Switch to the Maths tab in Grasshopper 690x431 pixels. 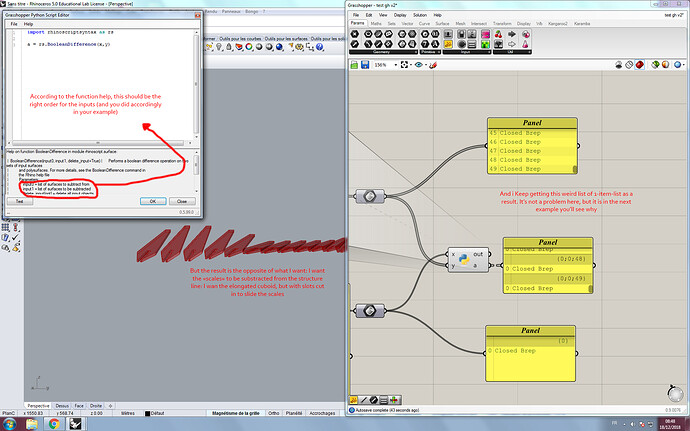pos(376,23)
